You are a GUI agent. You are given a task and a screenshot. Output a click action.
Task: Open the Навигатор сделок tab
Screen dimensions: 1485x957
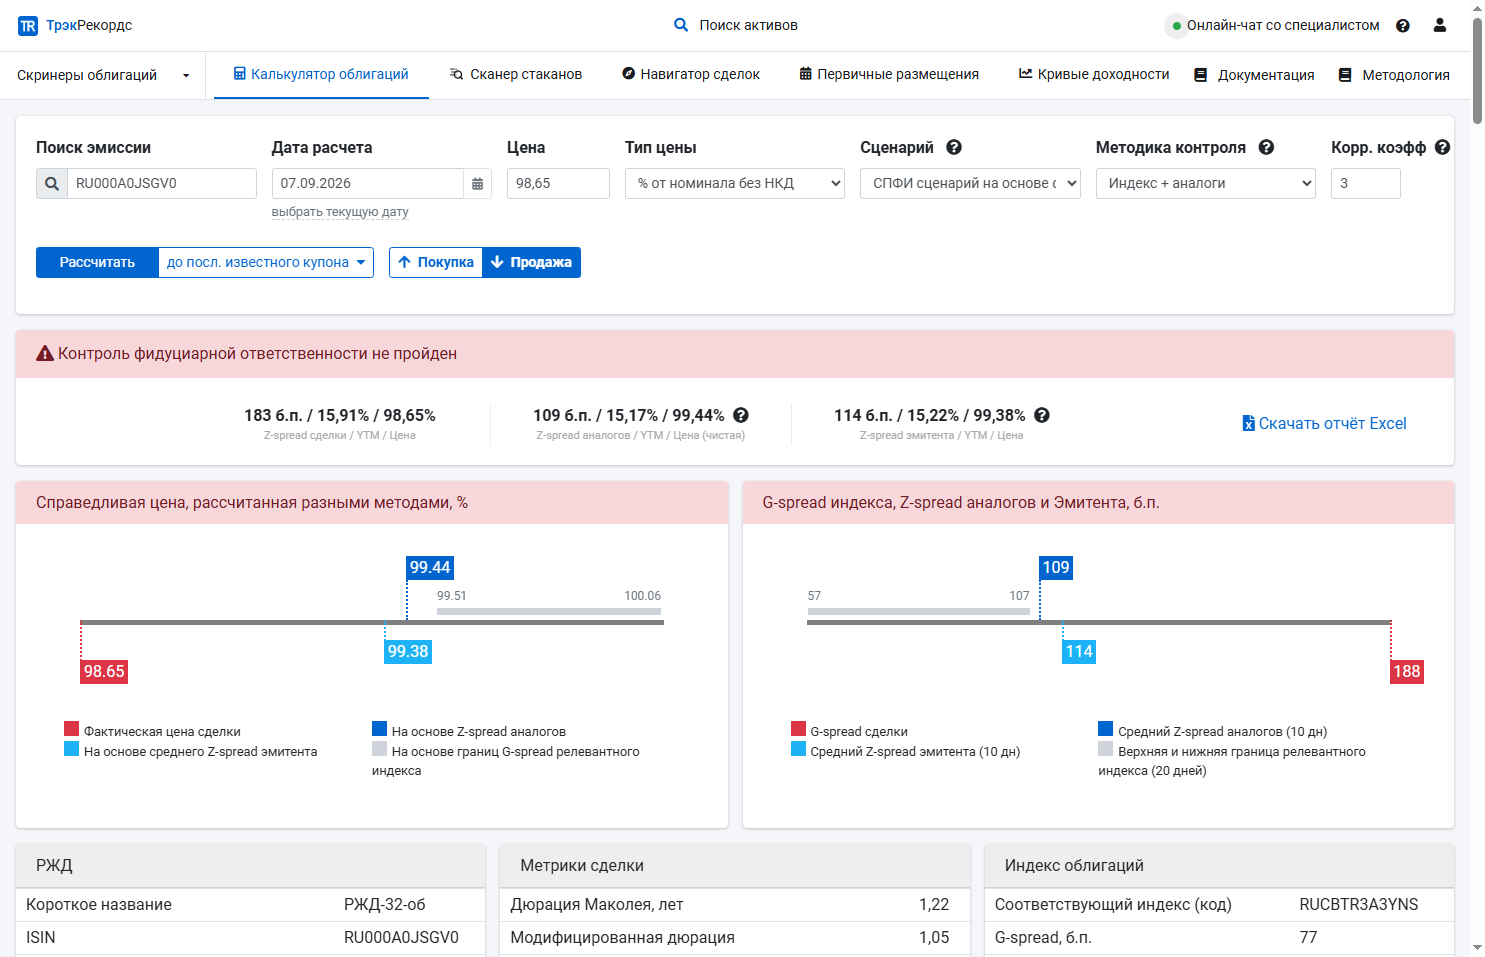coord(691,74)
